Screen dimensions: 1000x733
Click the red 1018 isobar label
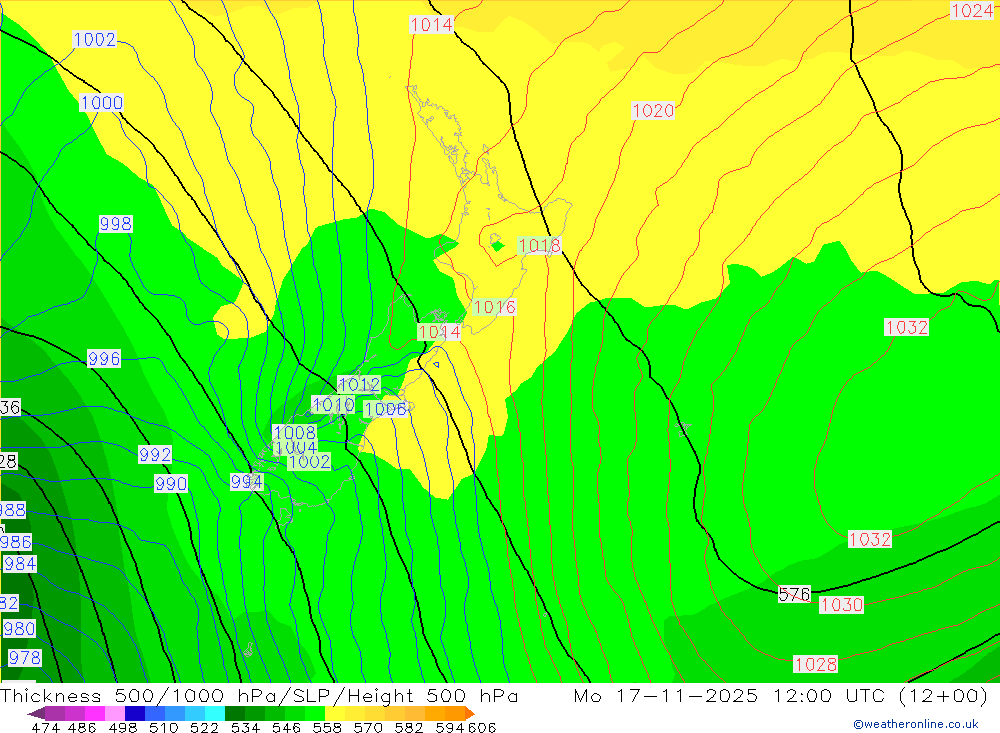pos(540,246)
